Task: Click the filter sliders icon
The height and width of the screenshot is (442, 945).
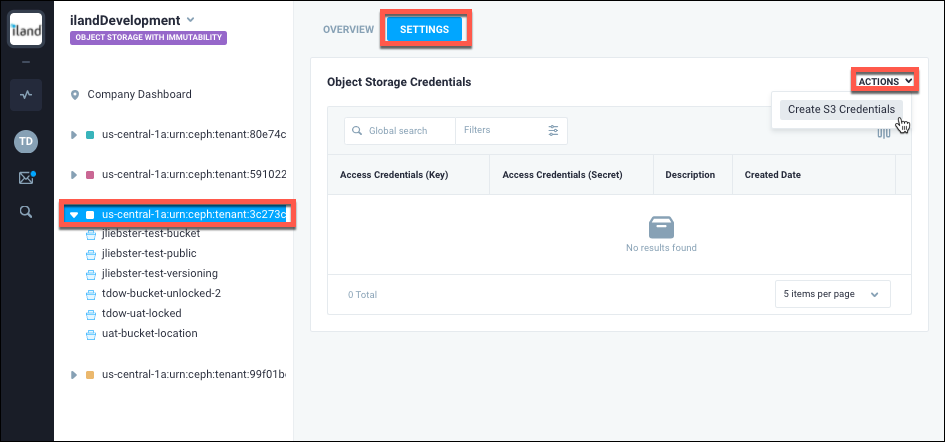Action: 553,130
